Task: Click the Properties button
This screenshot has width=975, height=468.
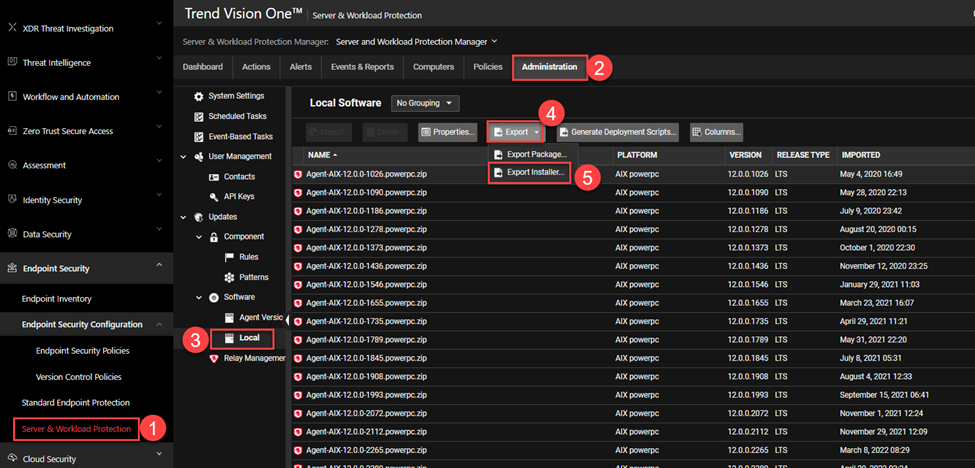Action: coord(448,132)
